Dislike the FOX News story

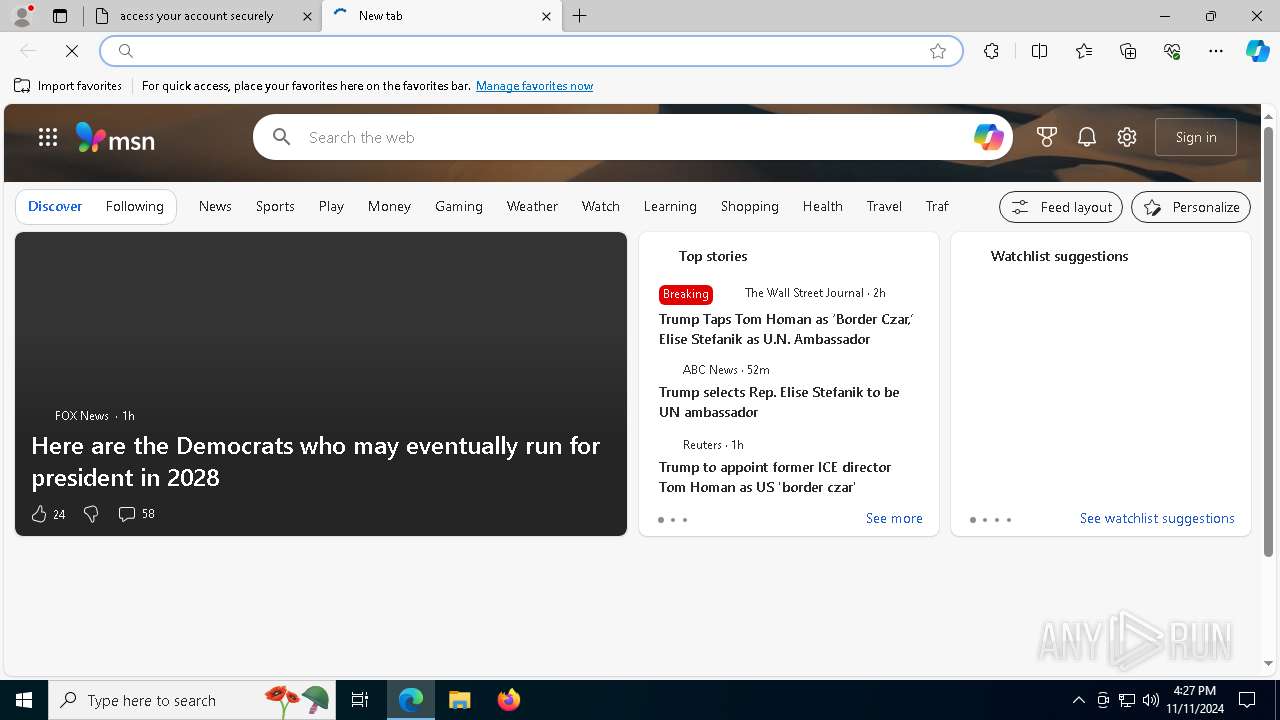[x=91, y=514]
